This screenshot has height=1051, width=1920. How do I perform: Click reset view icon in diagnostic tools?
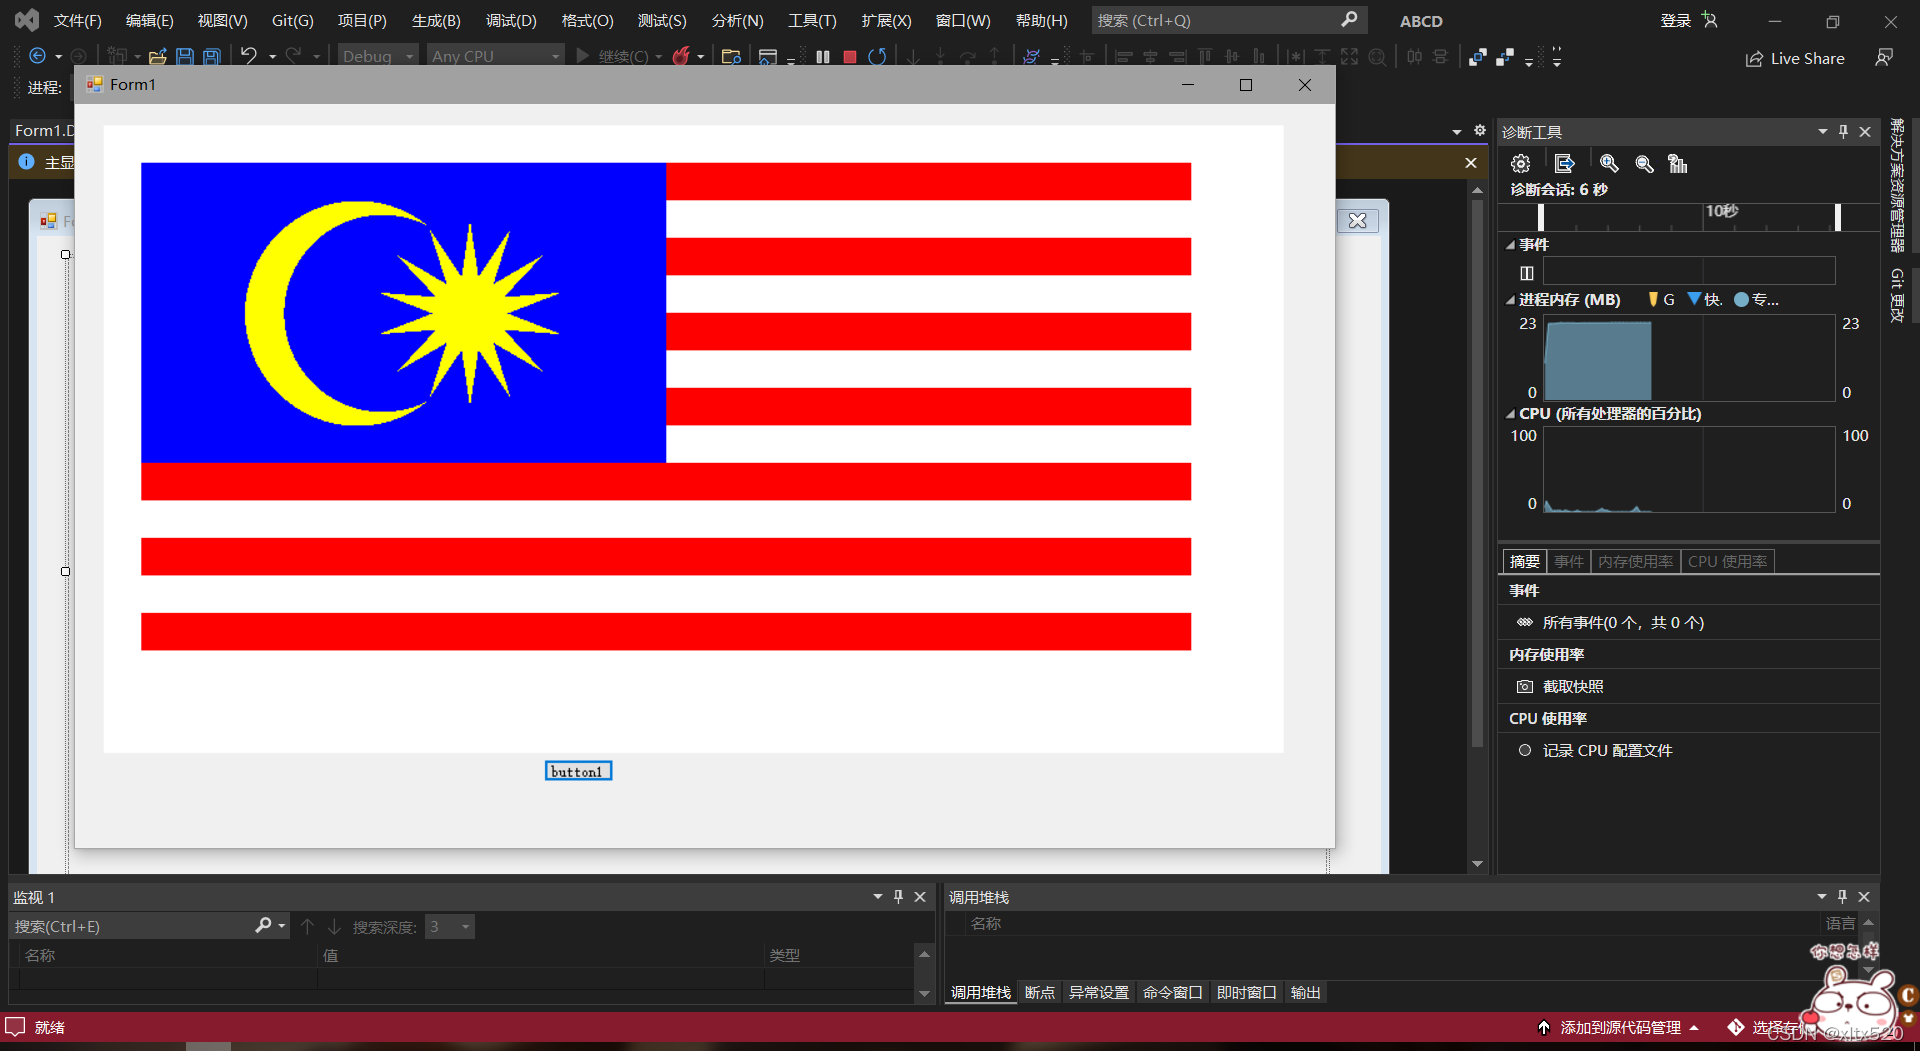tap(1678, 164)
